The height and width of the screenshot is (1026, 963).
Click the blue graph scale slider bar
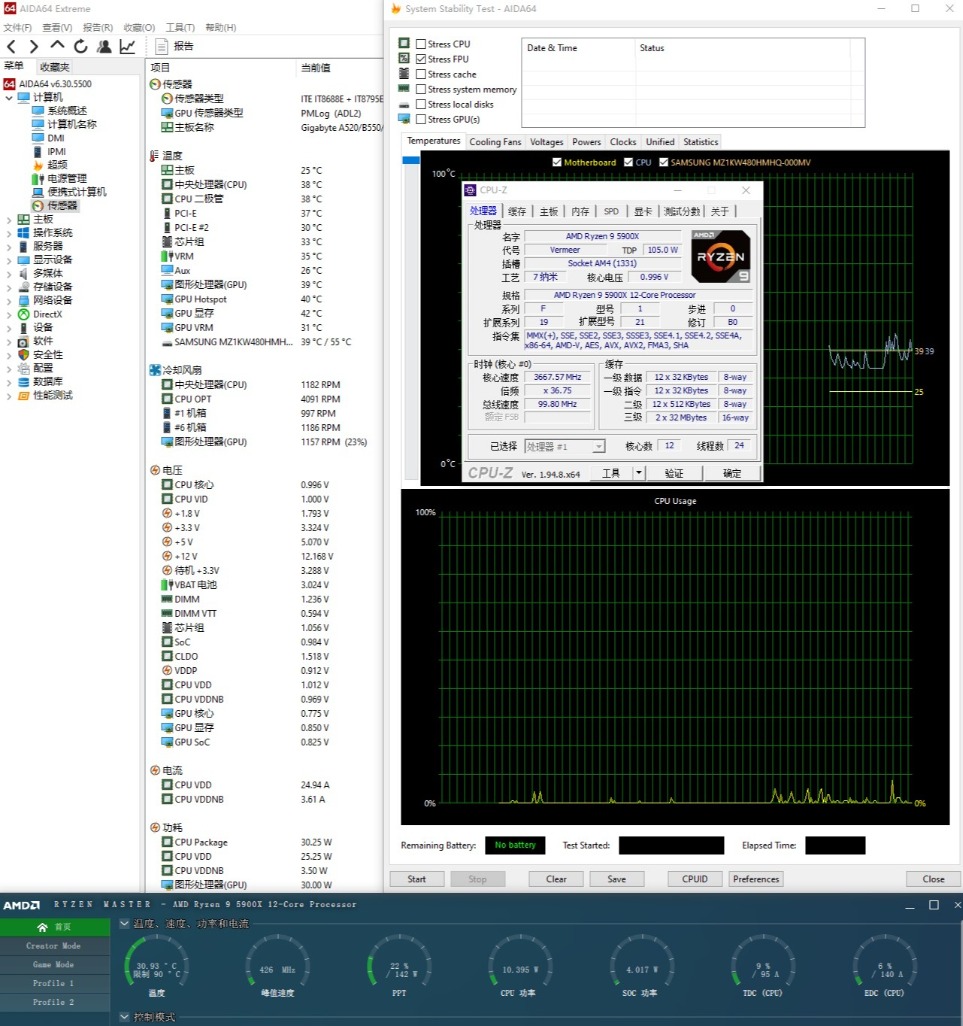click(x=411, y=160)
